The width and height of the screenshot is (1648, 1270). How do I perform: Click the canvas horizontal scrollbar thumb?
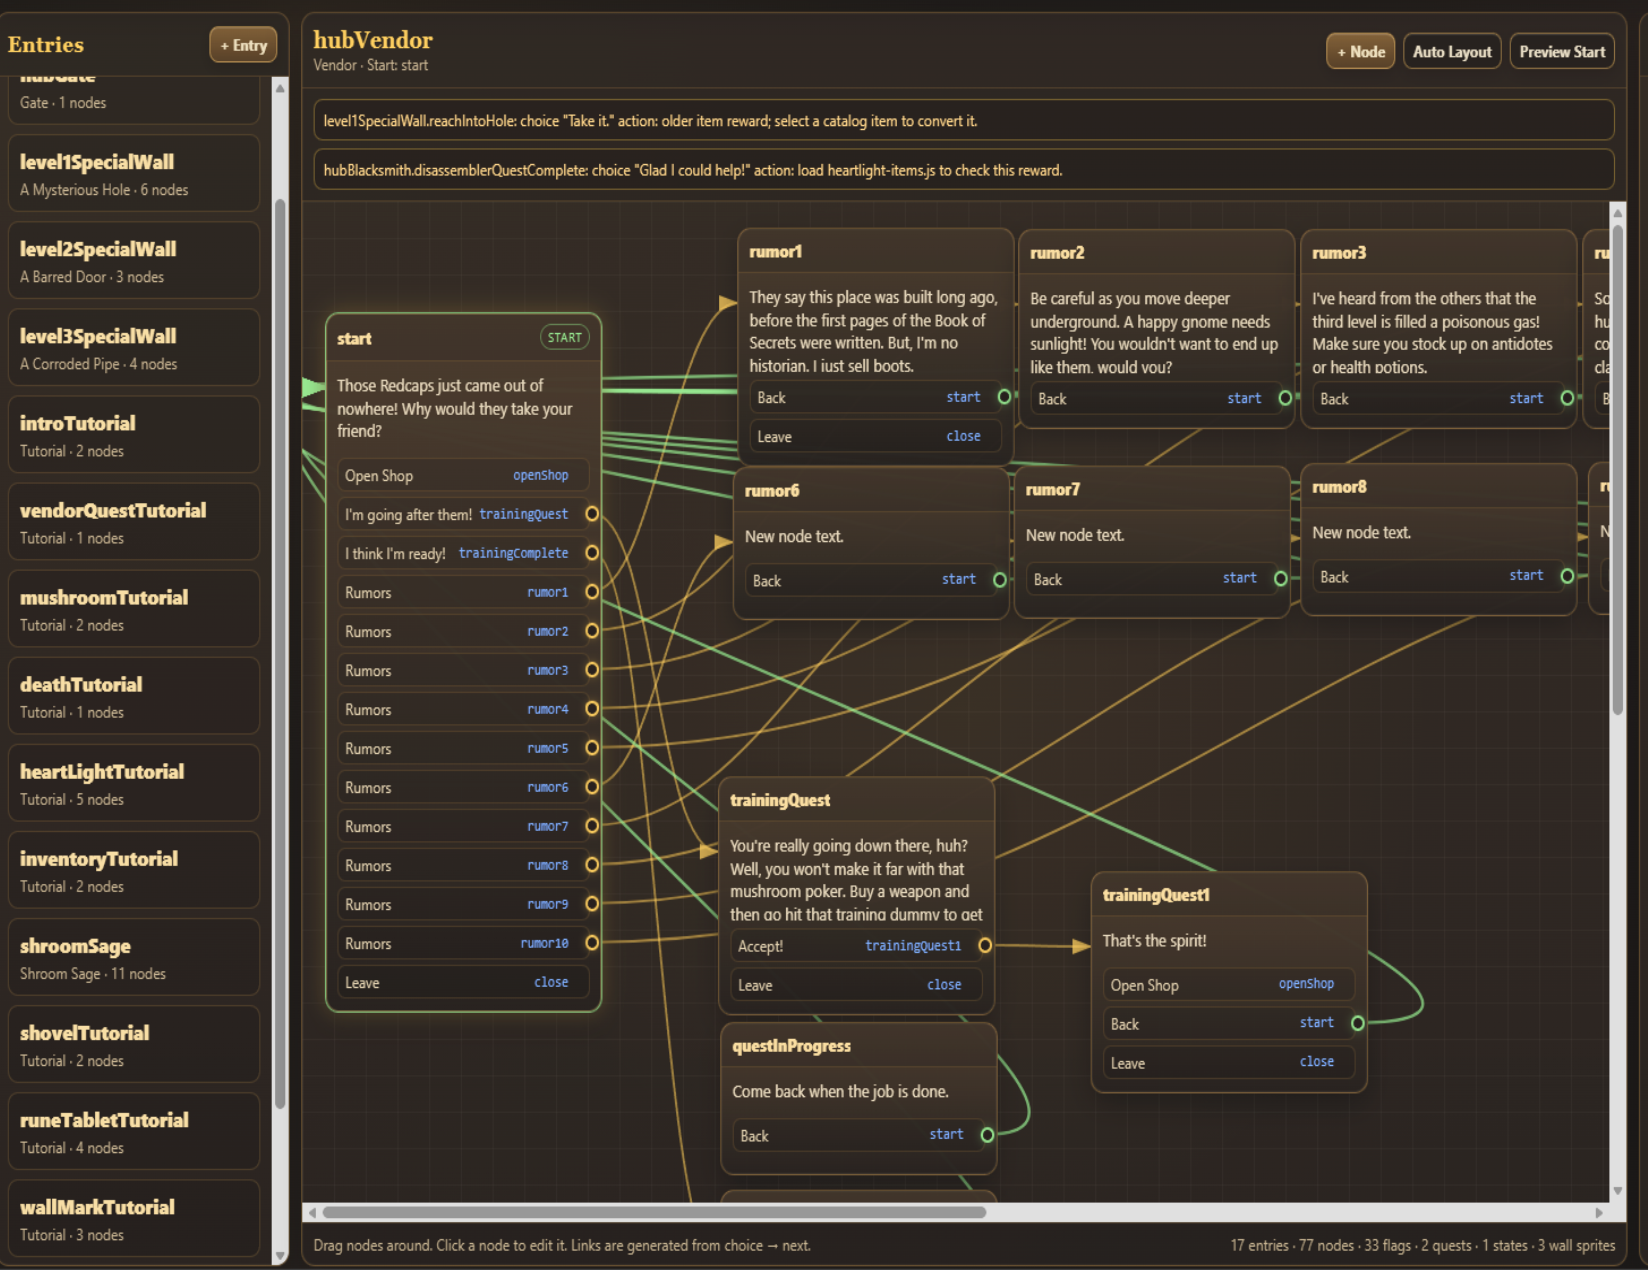pos(654,1212)
